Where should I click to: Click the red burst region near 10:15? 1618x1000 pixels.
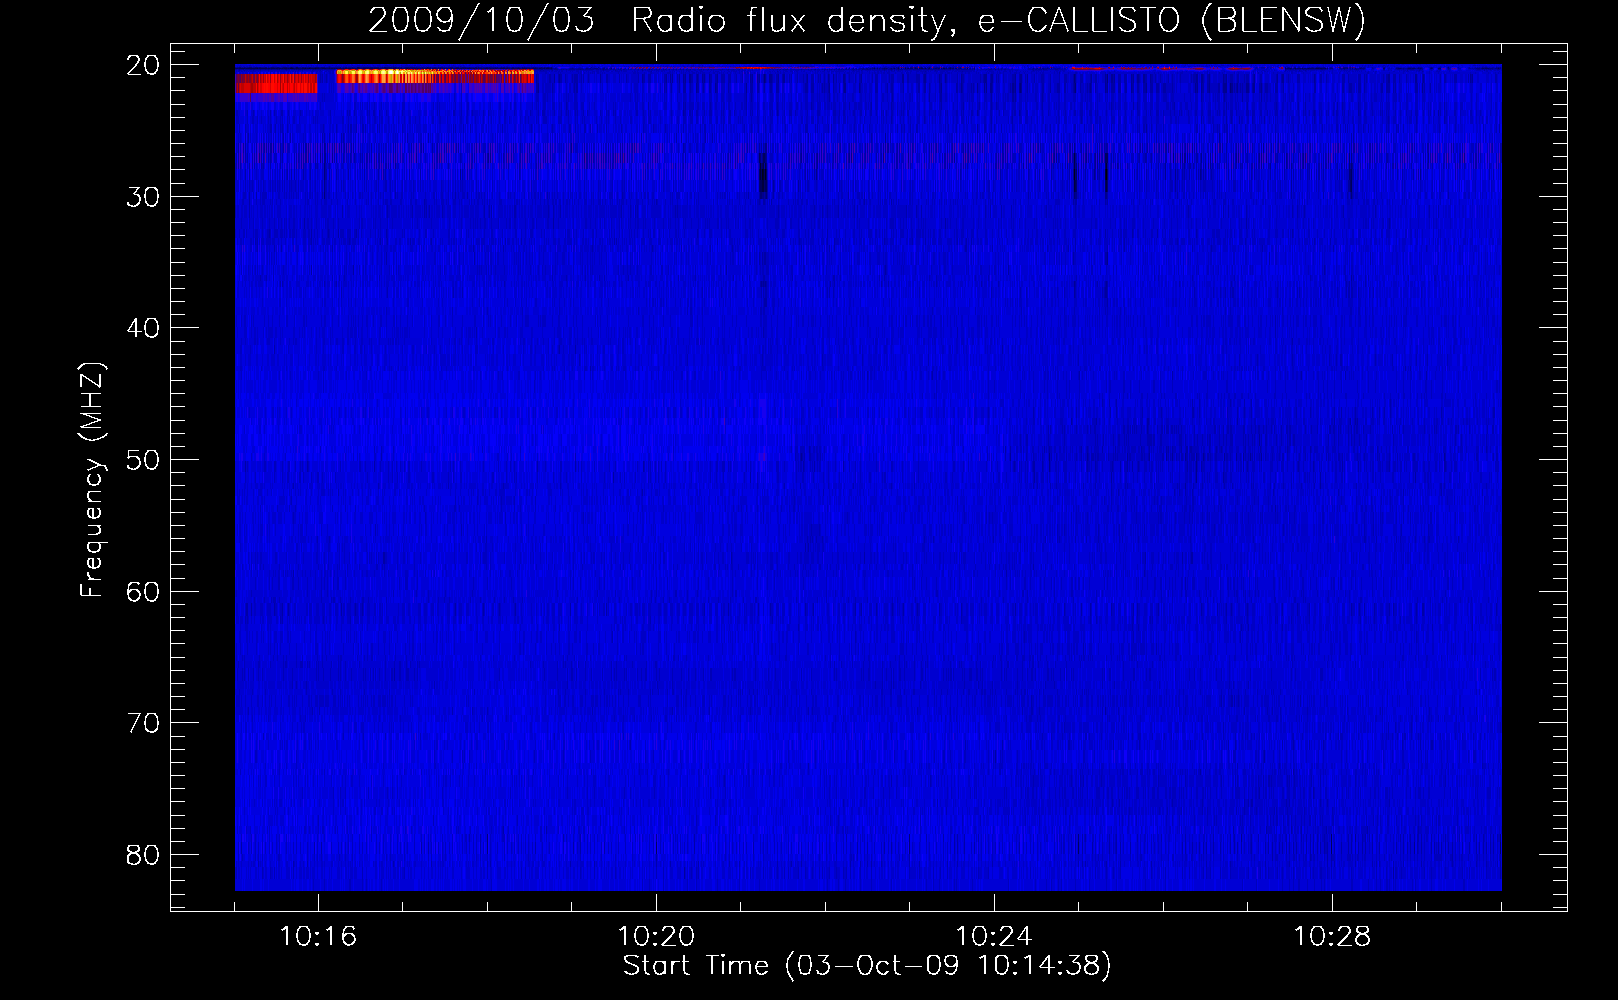click(277, 84)
